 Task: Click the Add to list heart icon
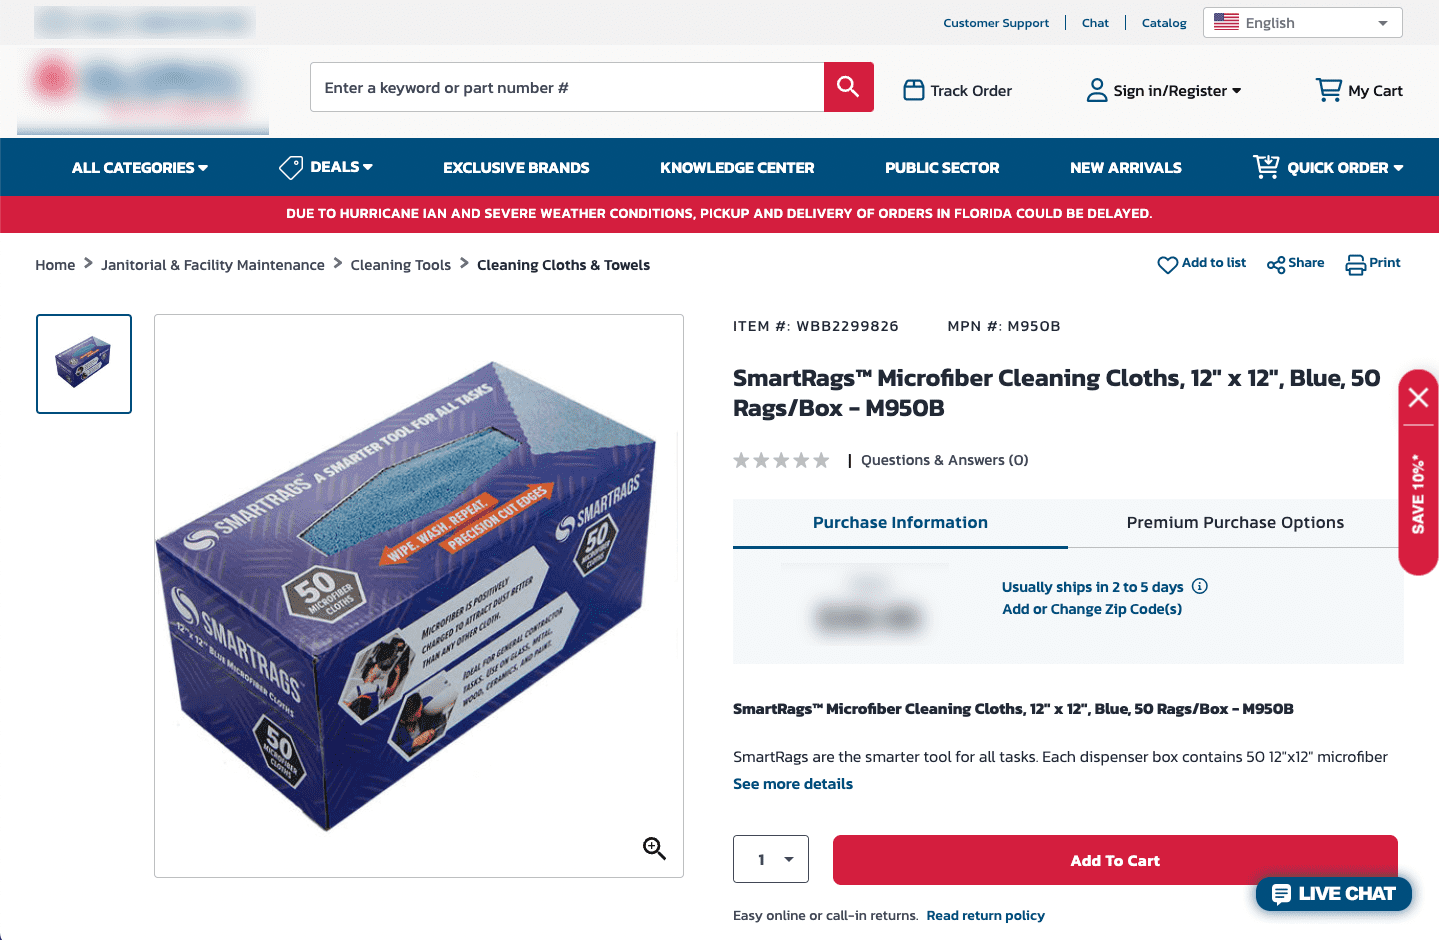point(1167,265)
